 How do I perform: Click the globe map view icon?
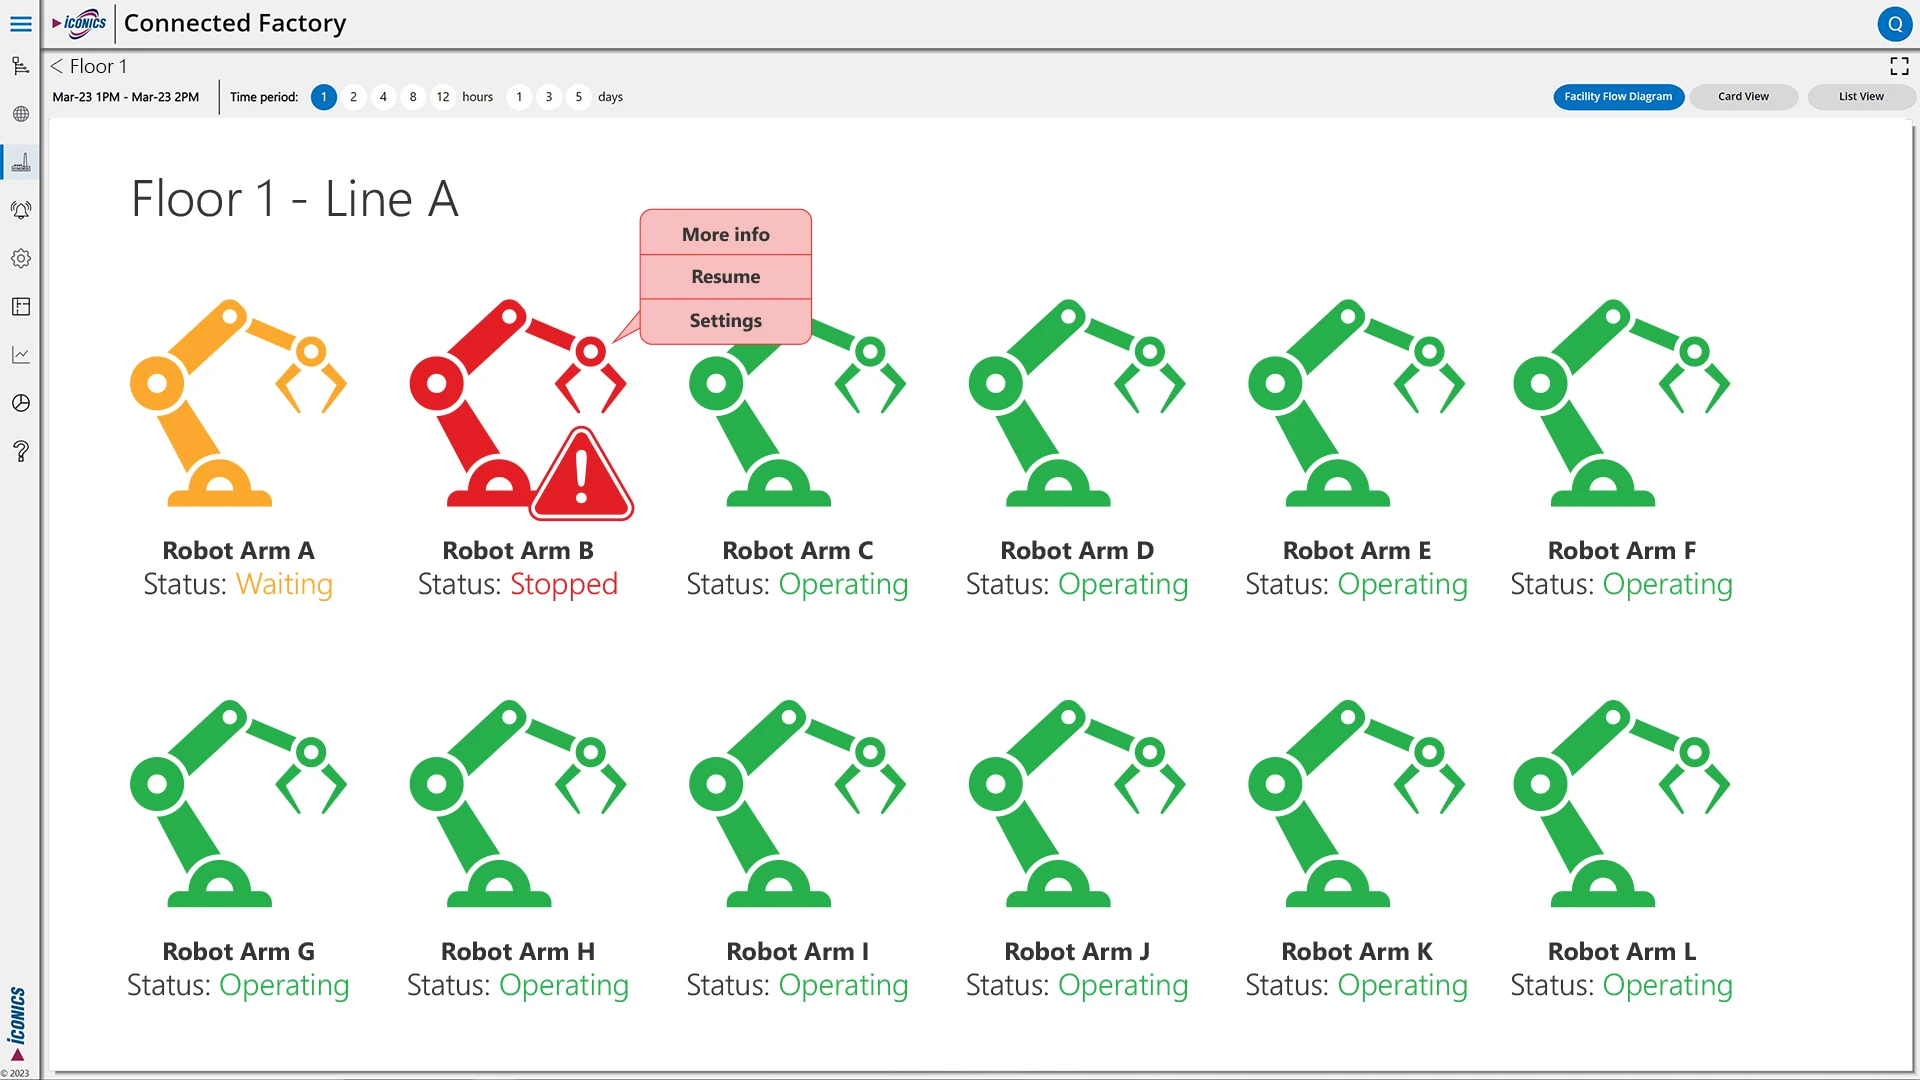click(x=20, y=114)
